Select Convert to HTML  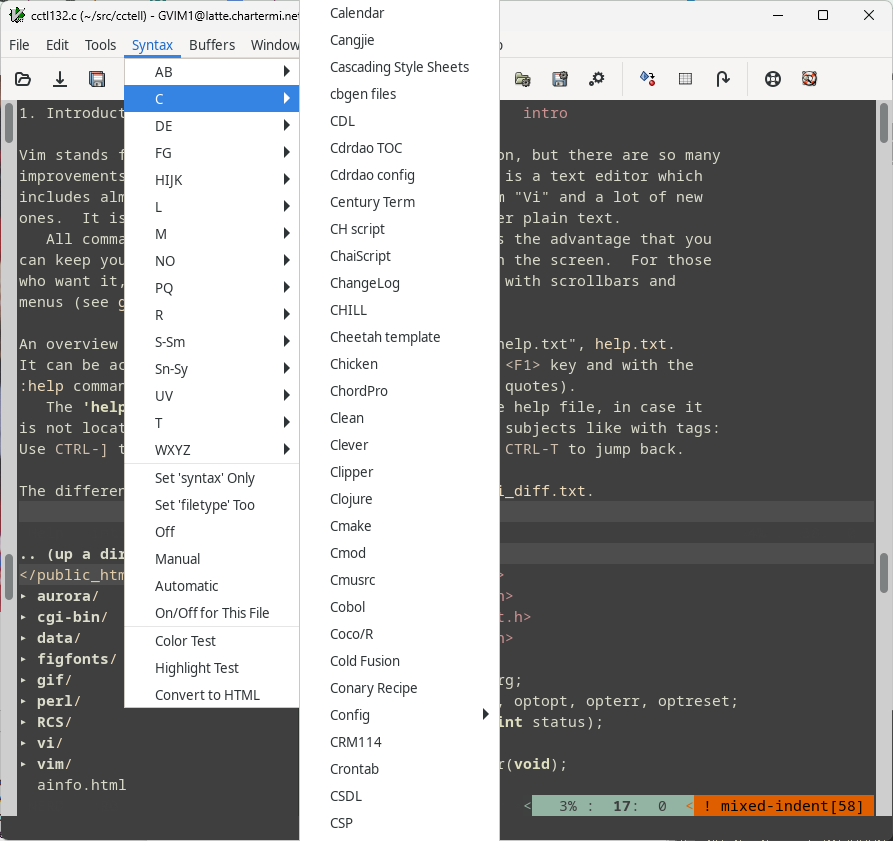click(211, 695)
